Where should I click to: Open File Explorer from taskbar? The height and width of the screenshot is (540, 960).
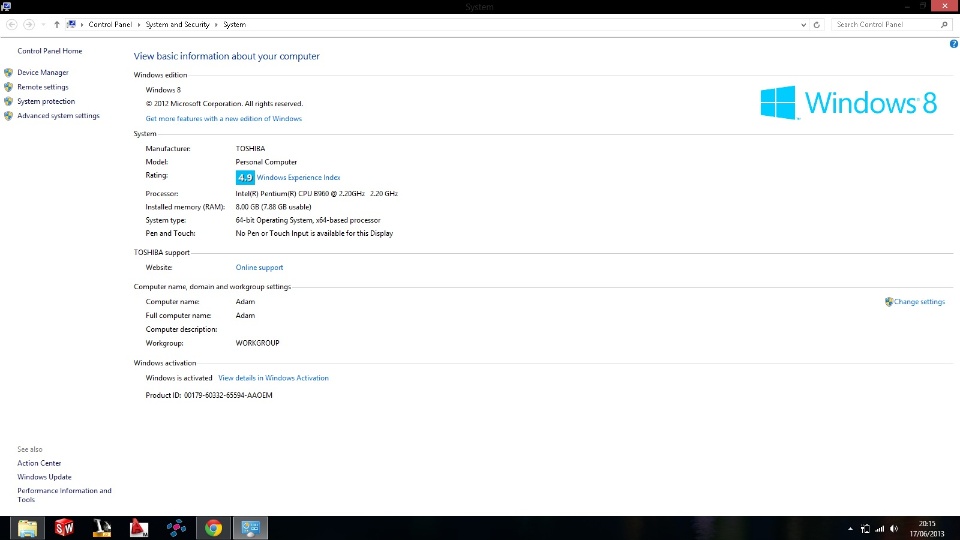coord(27,528)
